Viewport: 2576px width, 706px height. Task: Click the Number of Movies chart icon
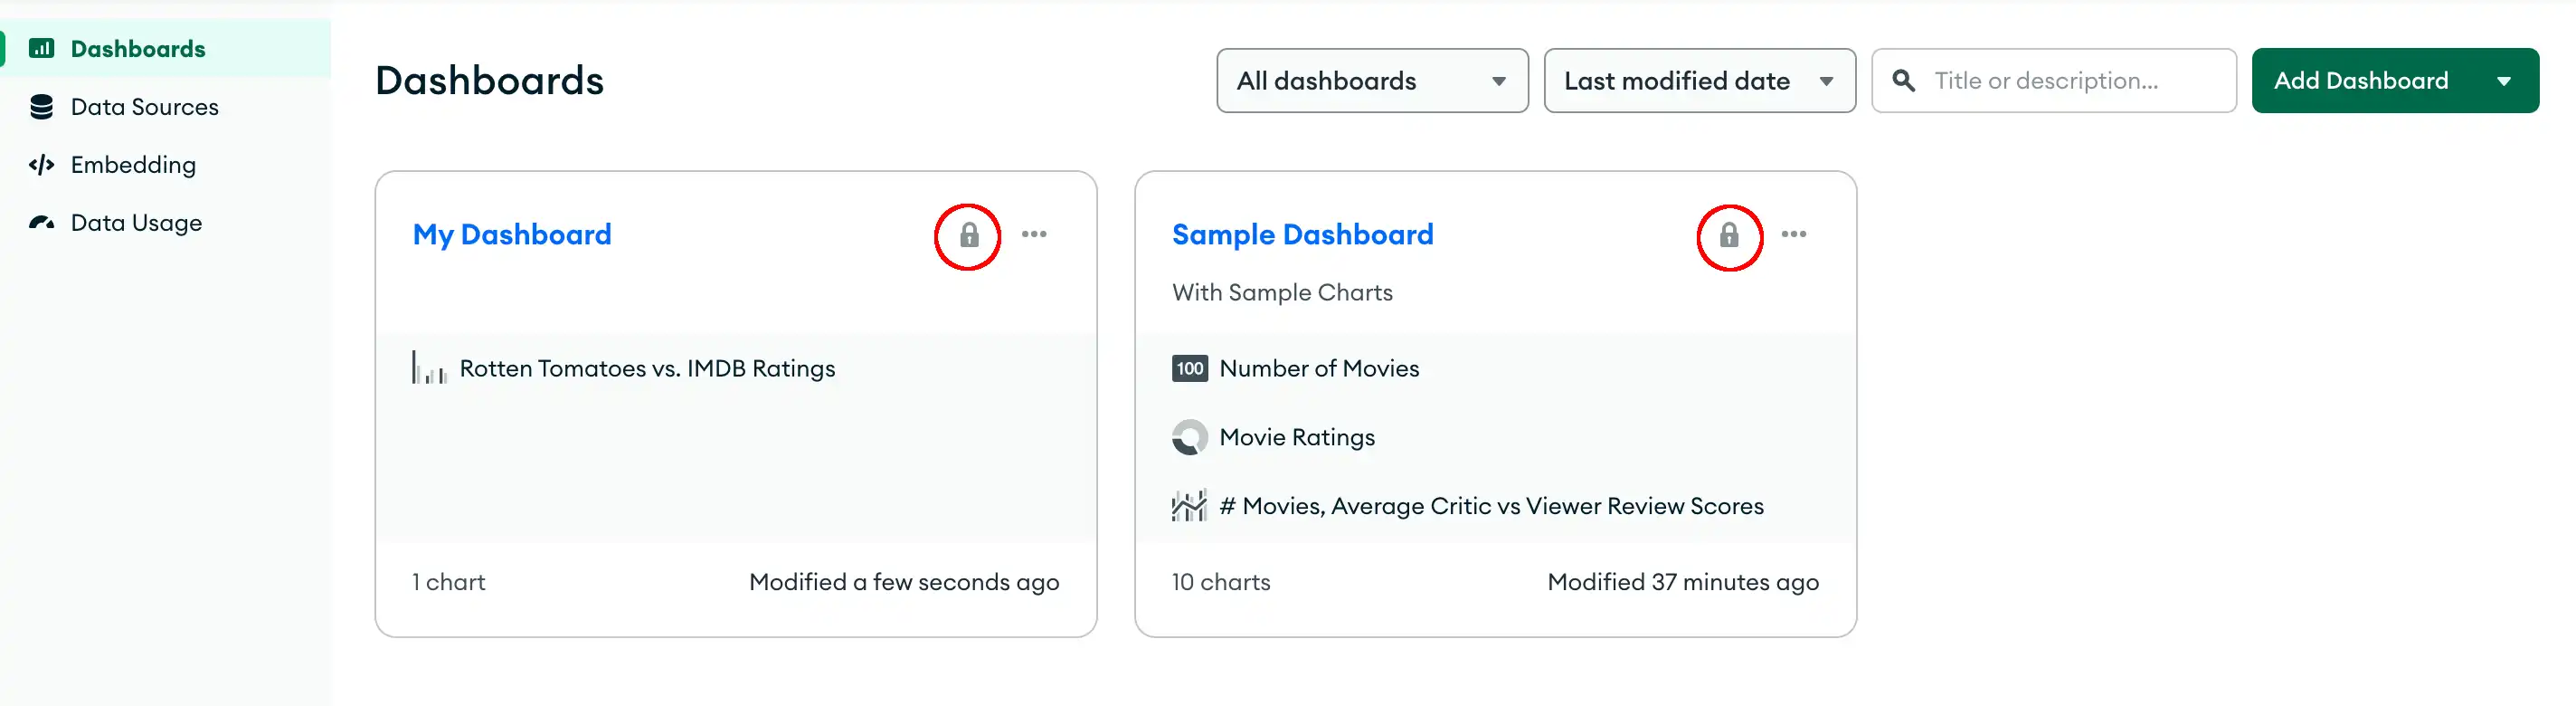pyautogui.click(x=1189, y=368)
